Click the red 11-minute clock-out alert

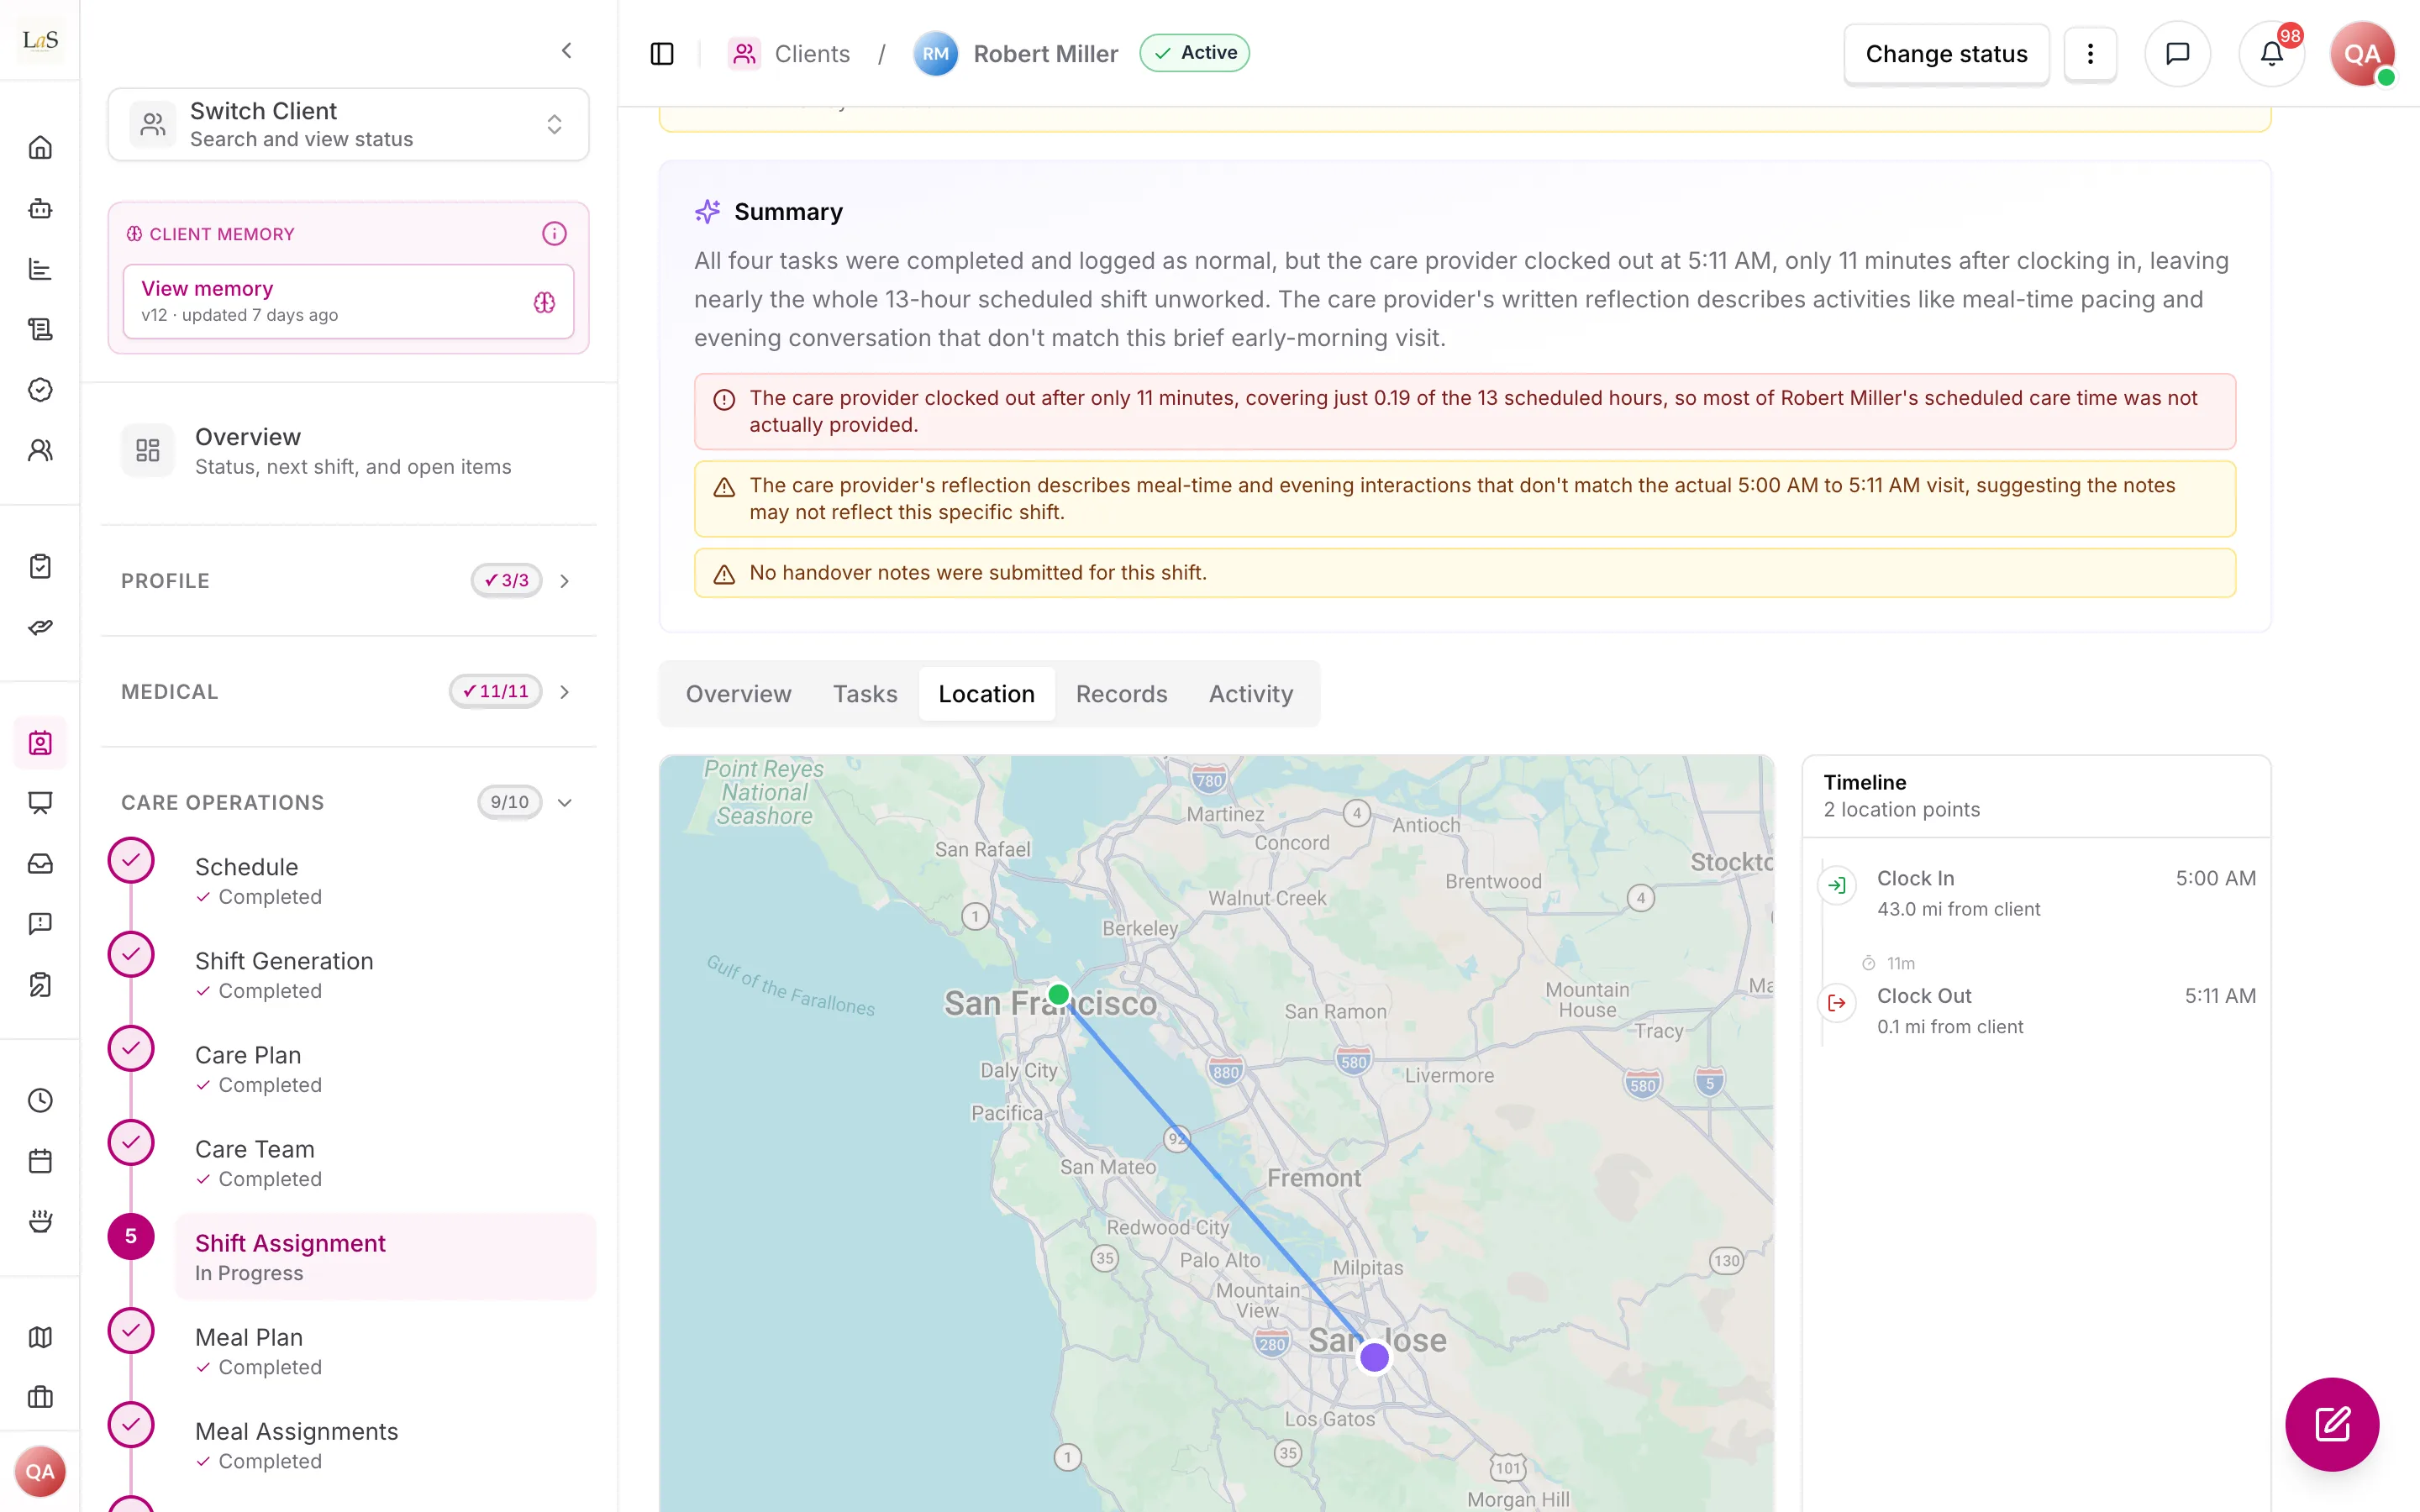[x=1465, y=411]
